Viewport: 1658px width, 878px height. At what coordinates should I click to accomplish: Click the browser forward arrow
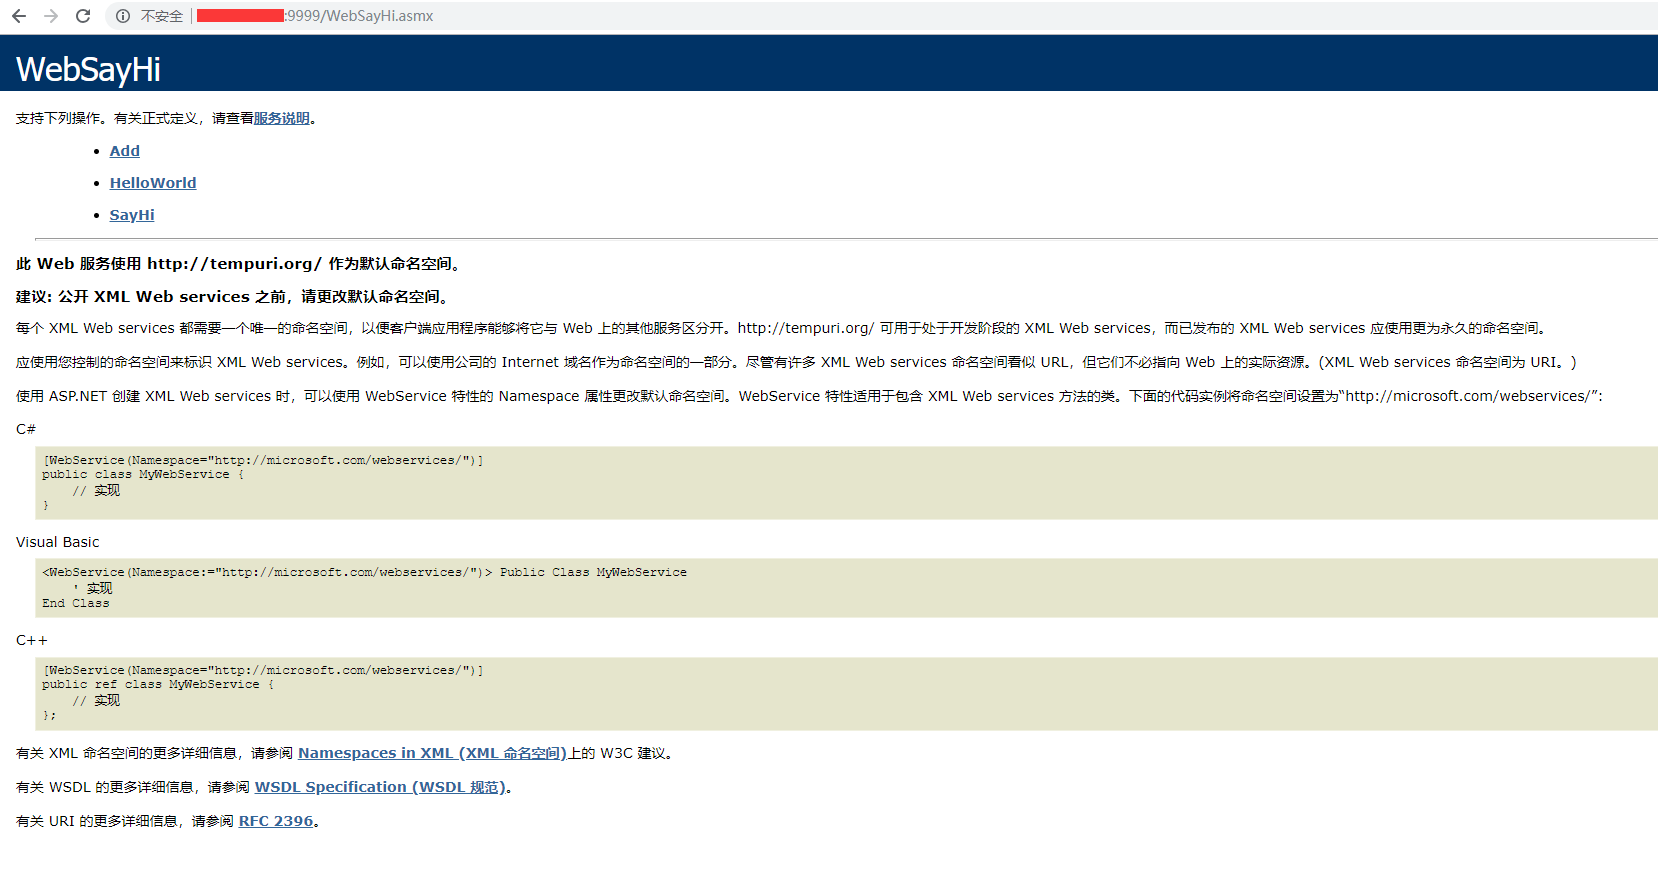click(51, 16)
